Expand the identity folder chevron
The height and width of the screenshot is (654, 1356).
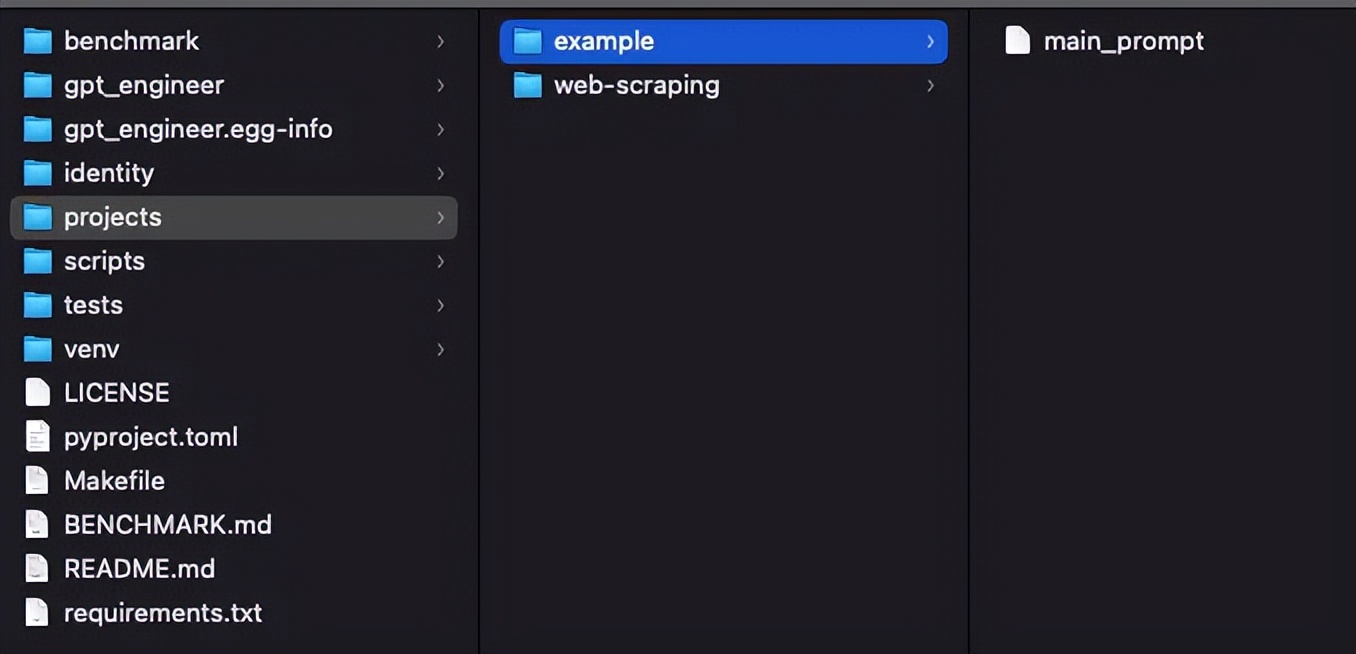tap(440, 173)
